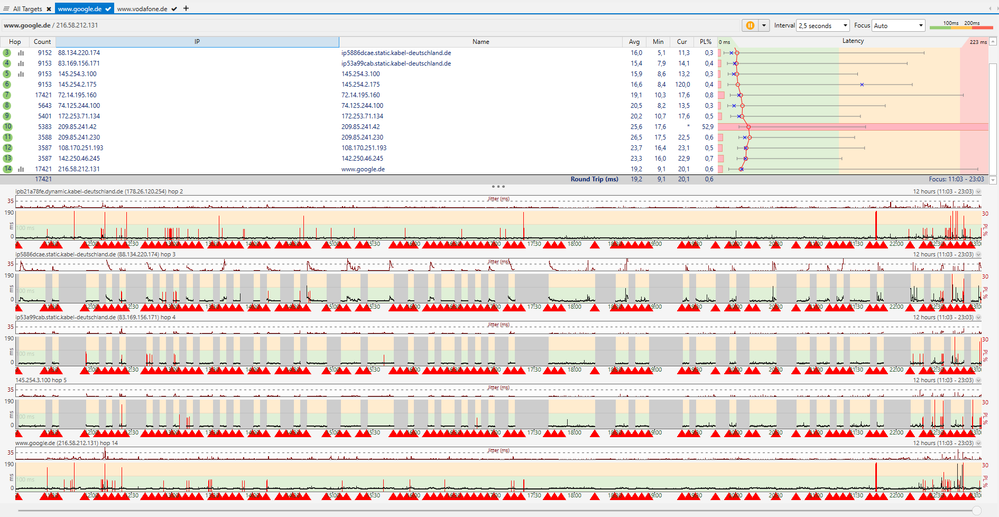Click the All Targets list icon
The width and height of the screenshot is (999, 517).
tap(8, 8)
